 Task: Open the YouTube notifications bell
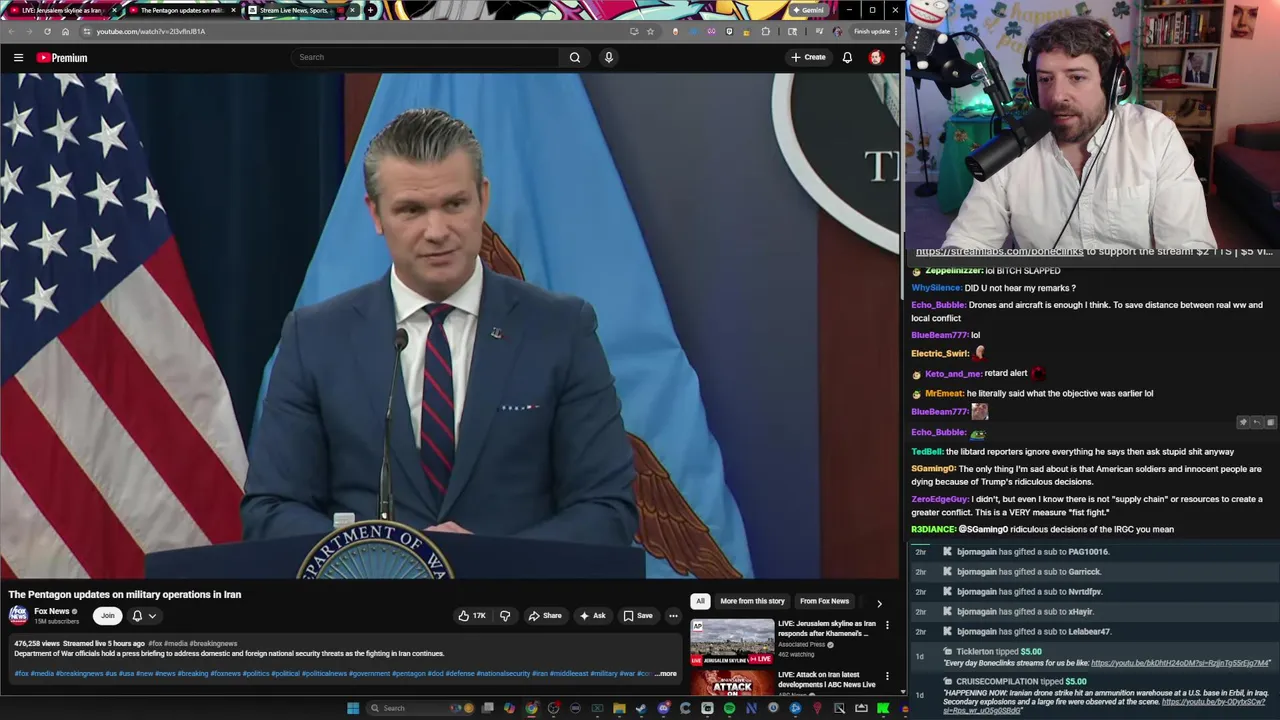[x=847, y=57]
